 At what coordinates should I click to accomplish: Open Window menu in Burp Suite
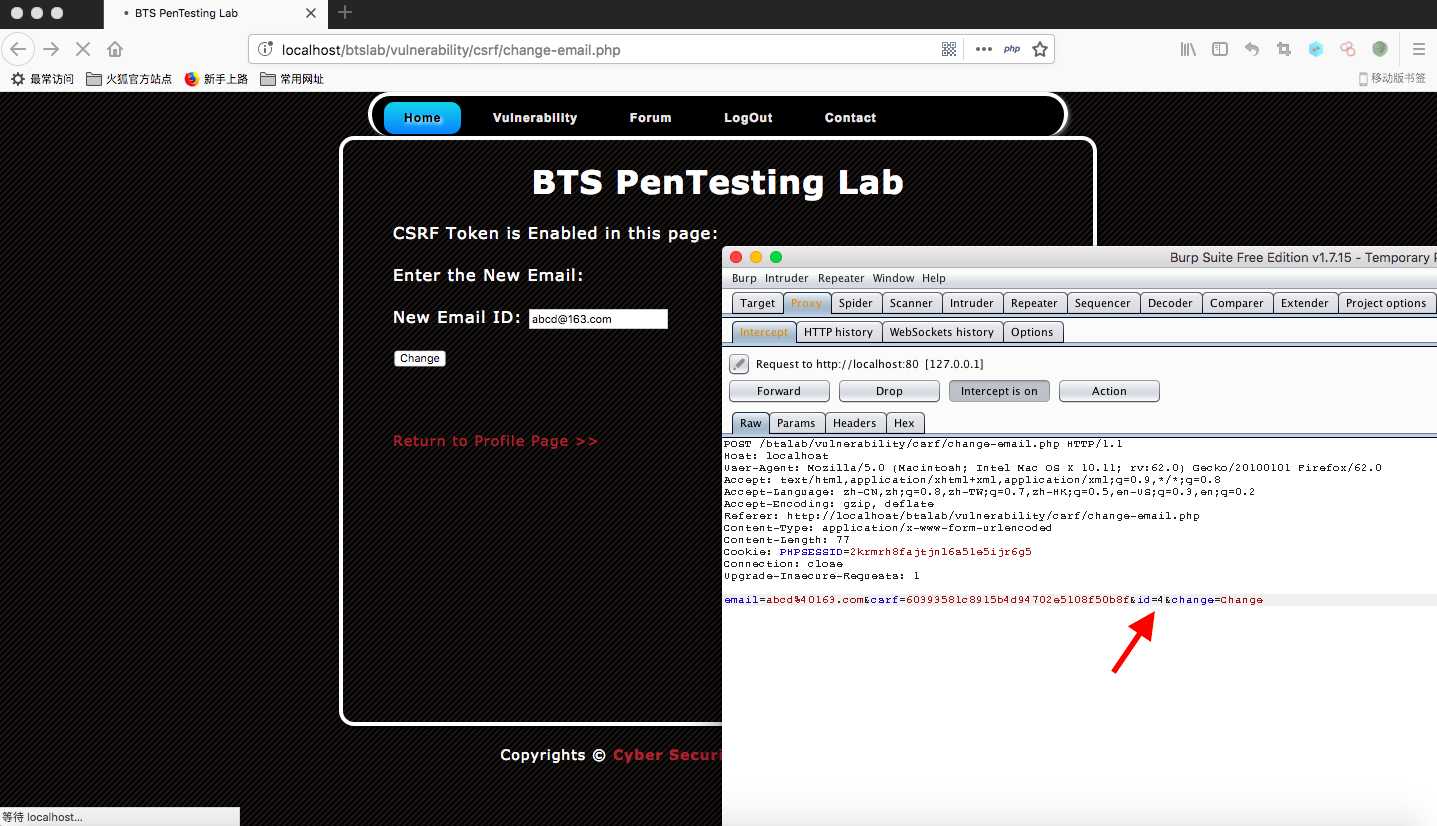point(893,278)
